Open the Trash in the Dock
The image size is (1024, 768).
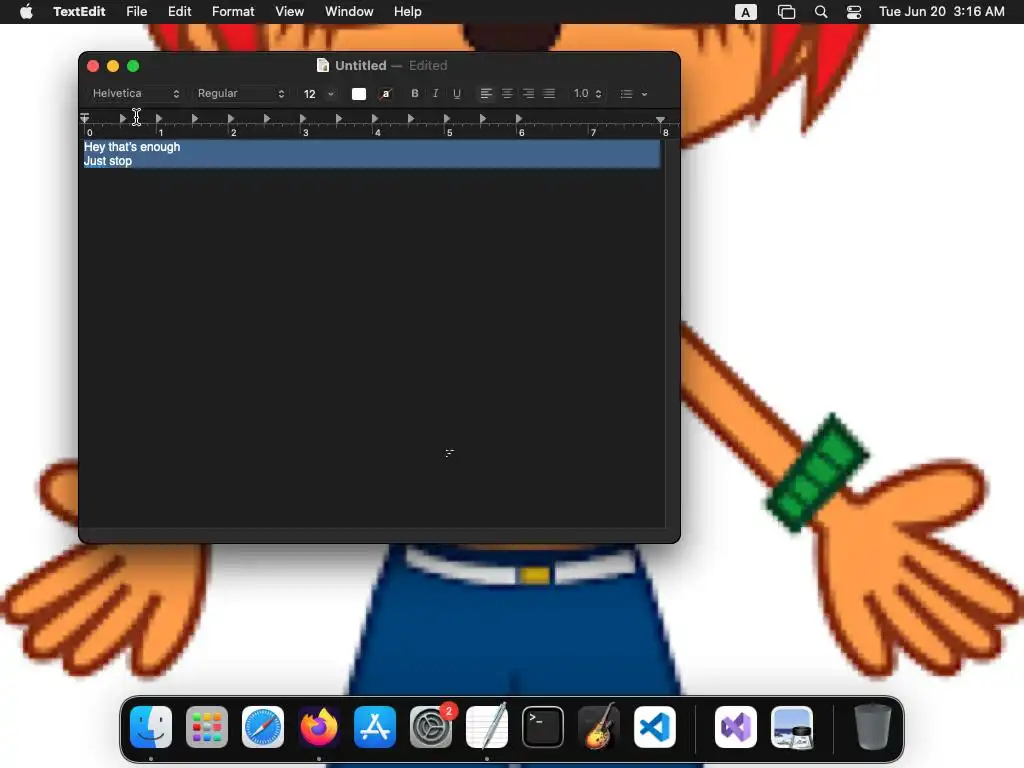[x=872, y=727]
